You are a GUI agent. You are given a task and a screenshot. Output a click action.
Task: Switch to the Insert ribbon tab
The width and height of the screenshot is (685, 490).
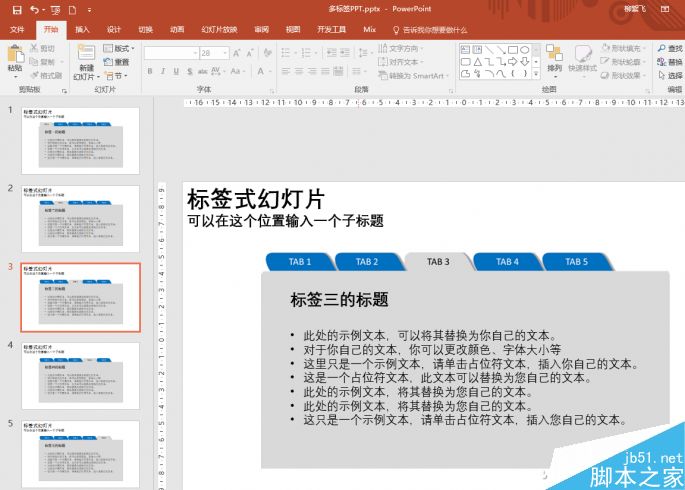tap(82, 30)
